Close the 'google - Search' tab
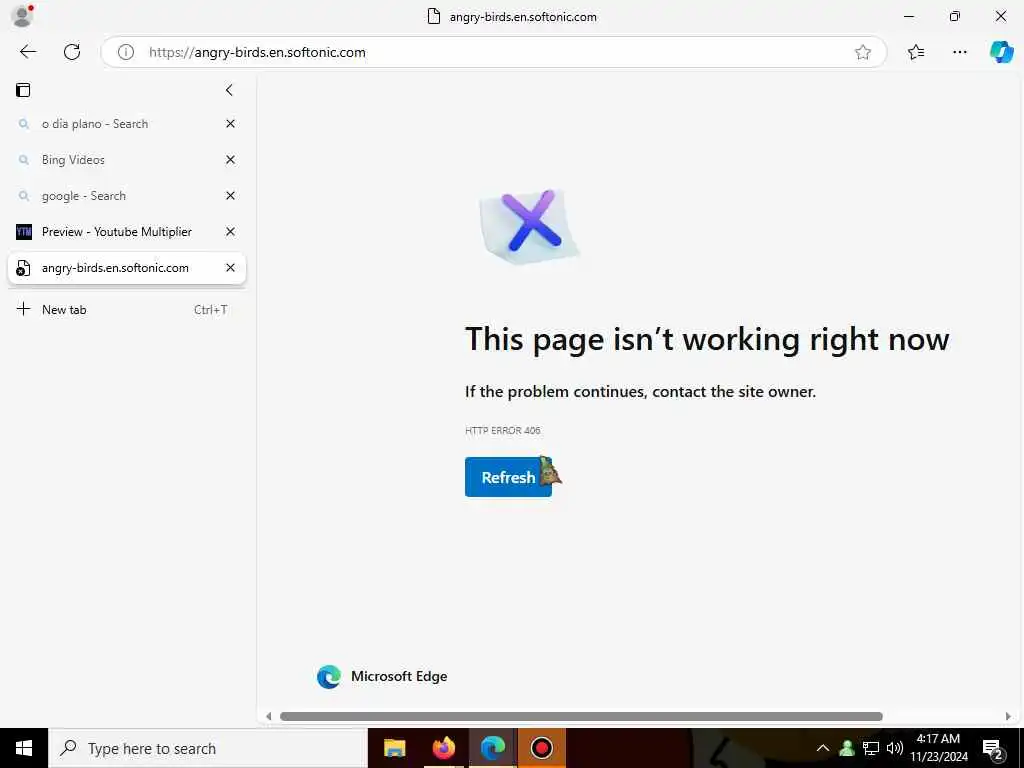The image size is (1024, 768). [x=231, y=196]
